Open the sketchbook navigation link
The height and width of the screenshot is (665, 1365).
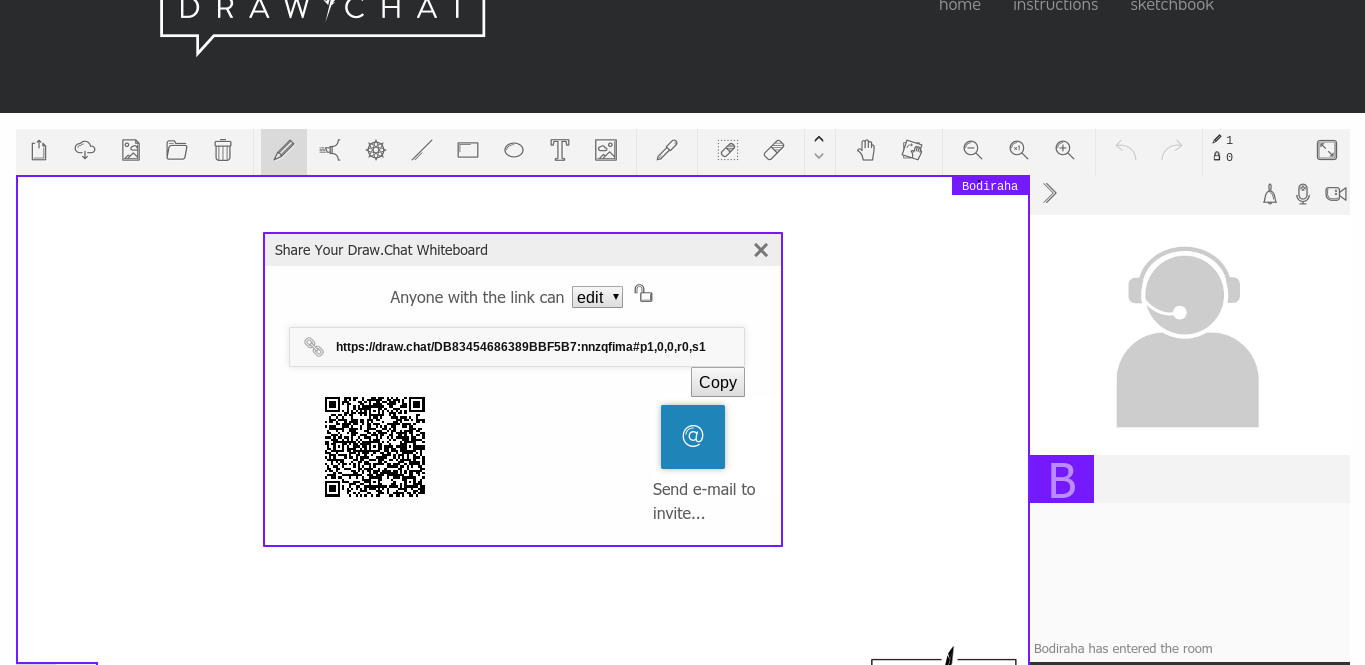click(1172, 5)
